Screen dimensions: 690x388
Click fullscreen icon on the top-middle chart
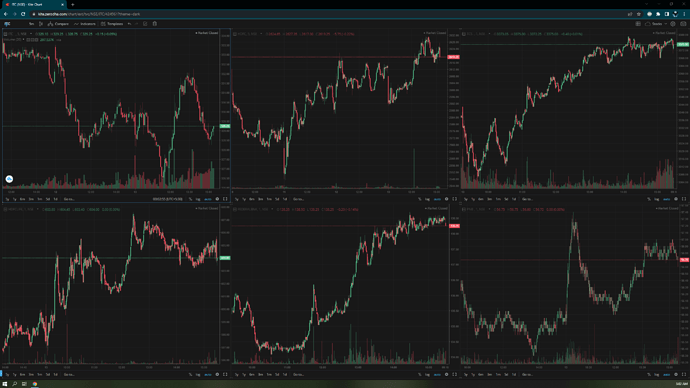pyautogui.click(x=455, y=199)
